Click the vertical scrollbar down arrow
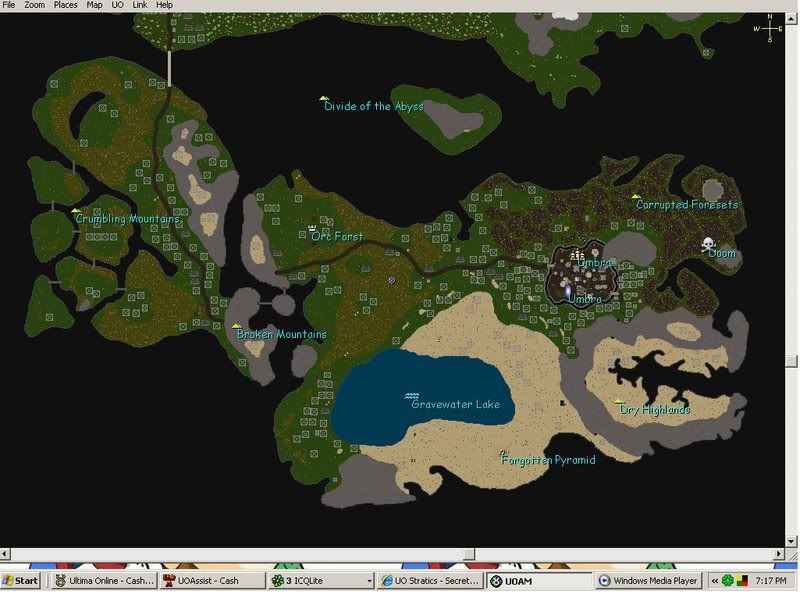The width and height of the screenshot is (800, 601). point(791,541)
